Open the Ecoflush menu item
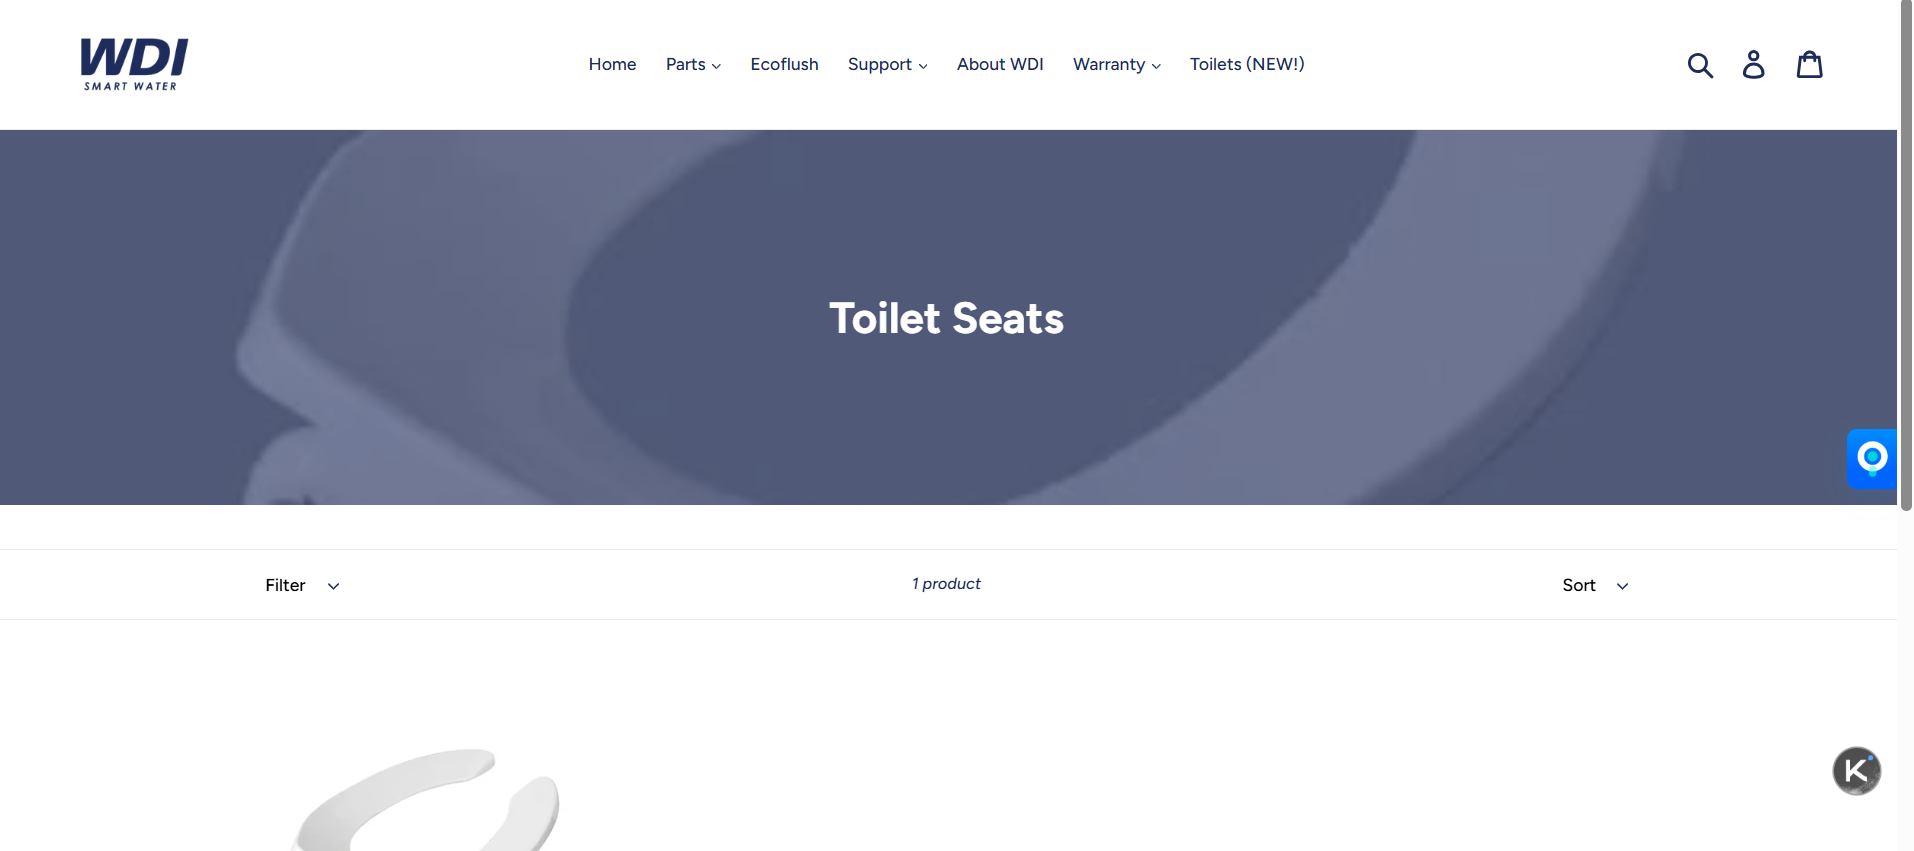Screen dimensions: 1914x851 click(784, 64)
